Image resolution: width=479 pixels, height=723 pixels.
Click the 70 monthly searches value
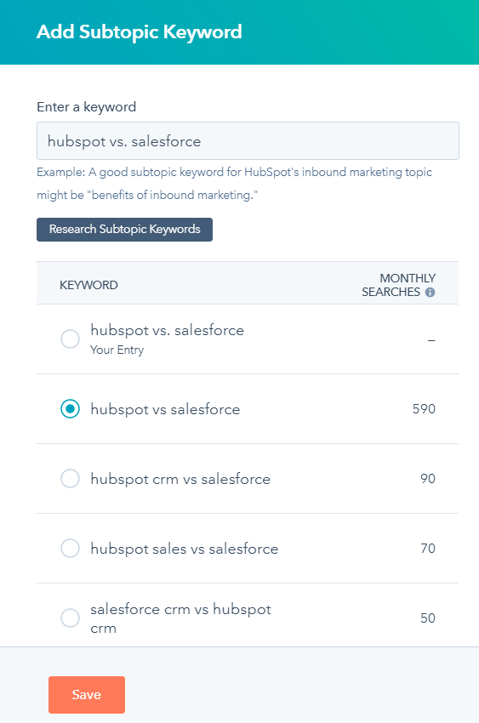428,548
